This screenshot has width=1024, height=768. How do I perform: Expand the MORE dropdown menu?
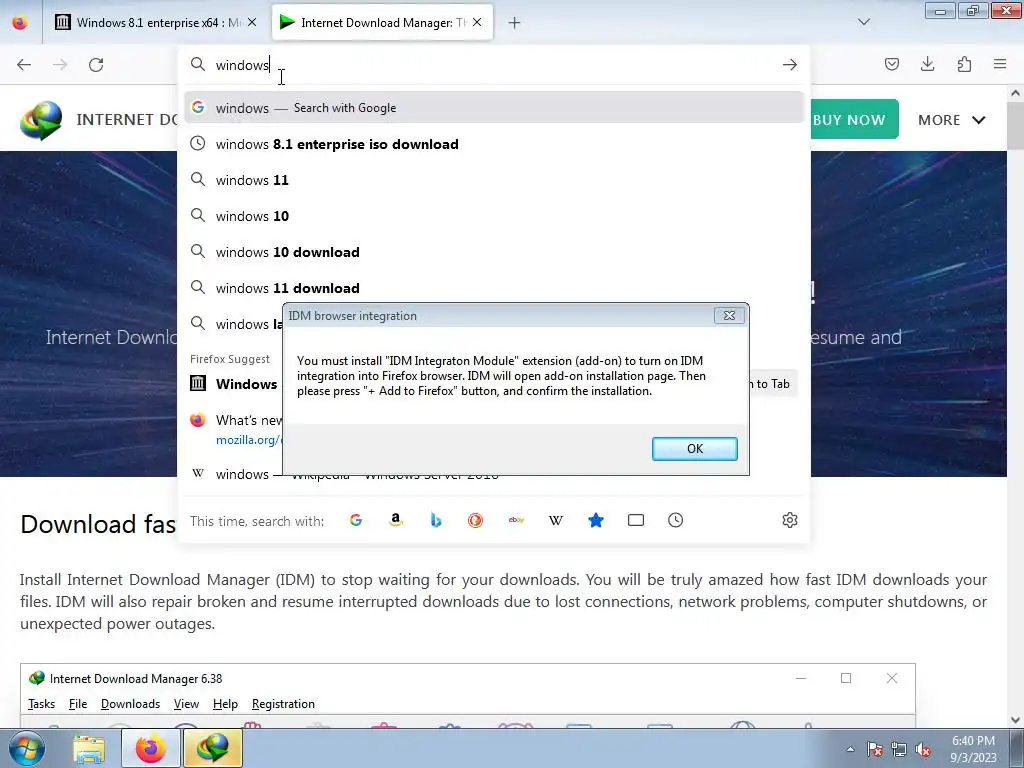(952, 120)
